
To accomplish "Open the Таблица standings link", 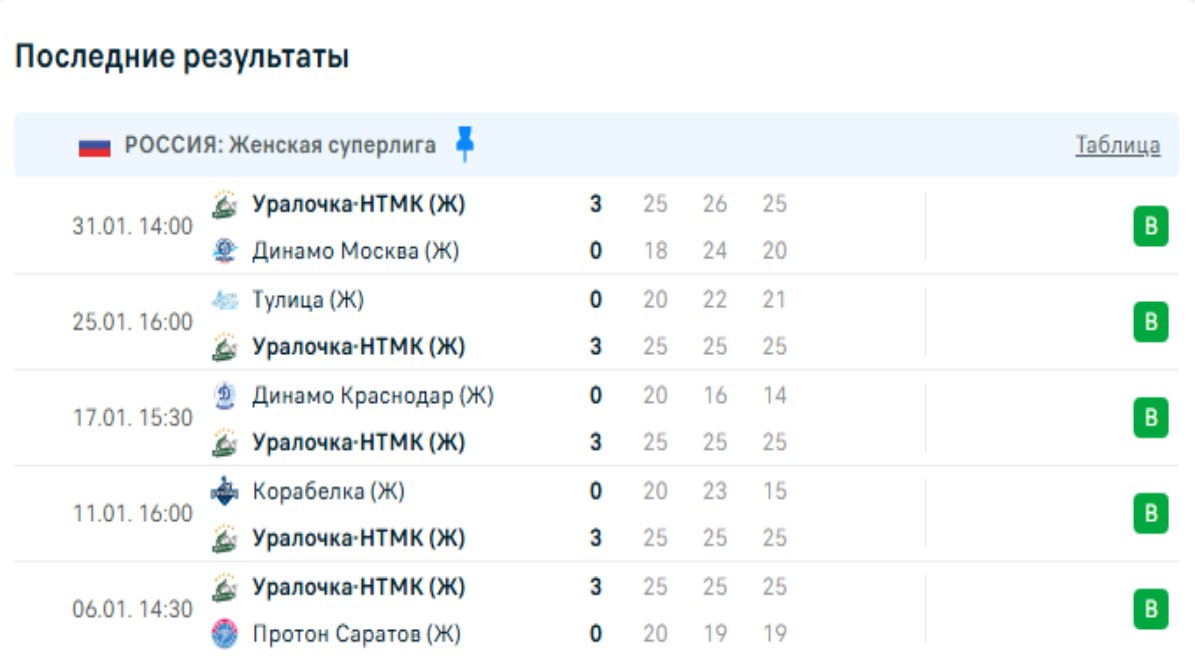I will point(1118,146).
